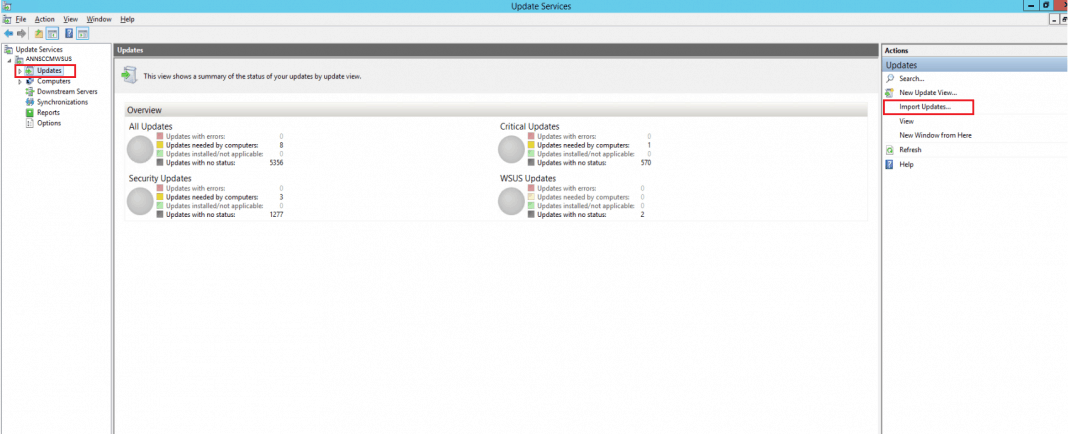This screenshot has width=1068, height=434.
Task: Open the Reports node in the tree
Action: [x=48, y=112]
